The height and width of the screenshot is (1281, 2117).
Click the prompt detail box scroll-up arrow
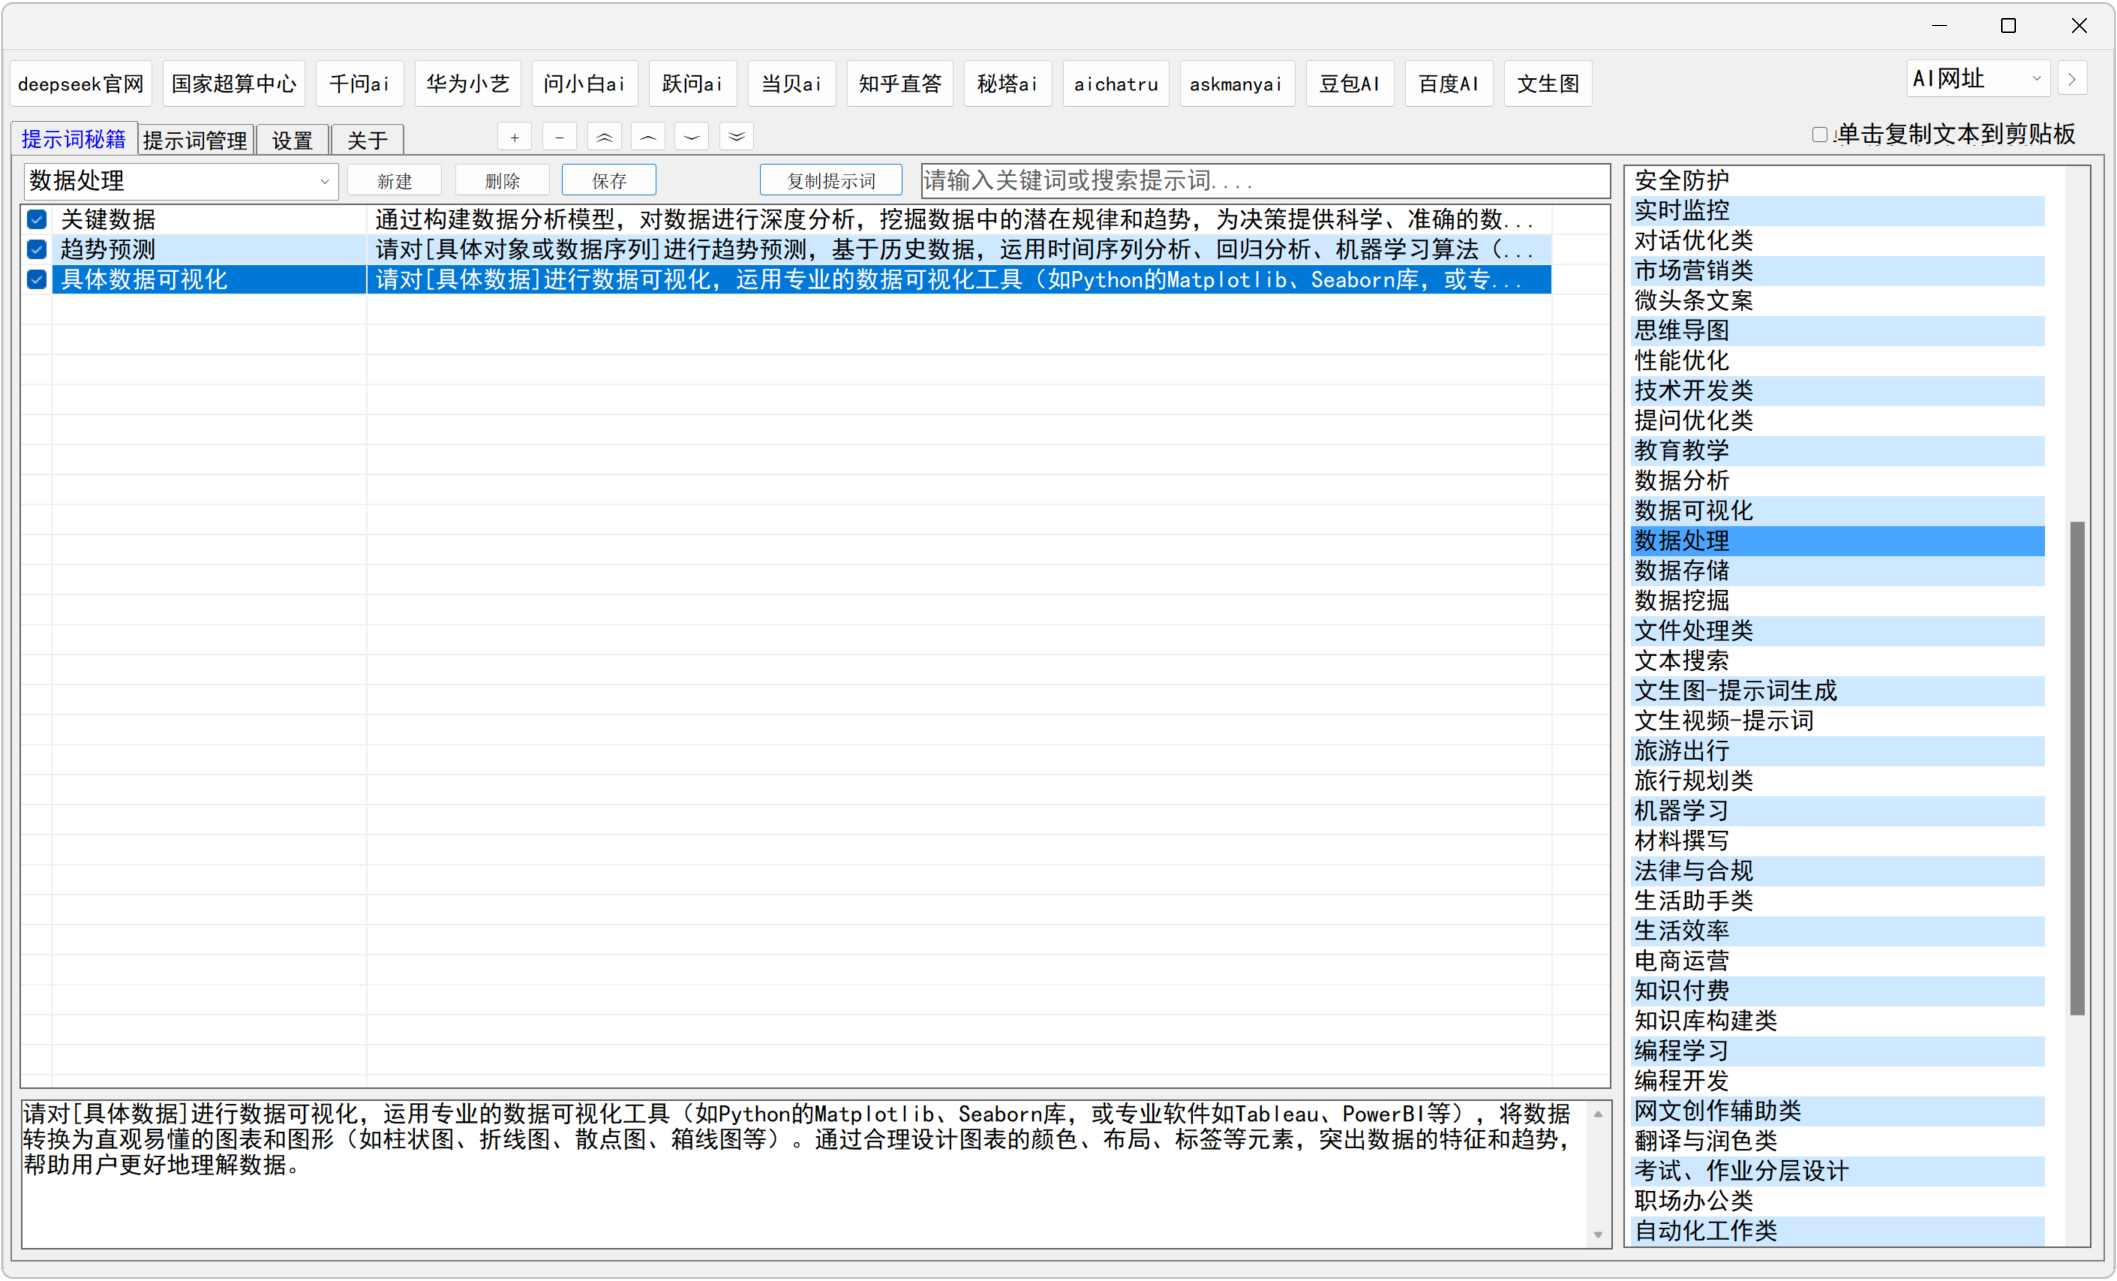coord(1598,1113)
